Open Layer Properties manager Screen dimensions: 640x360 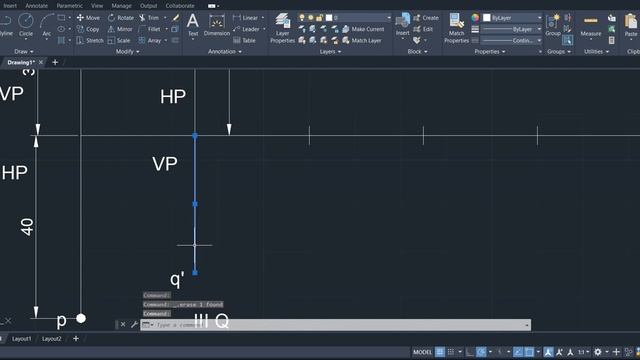(x=282, y=27)
